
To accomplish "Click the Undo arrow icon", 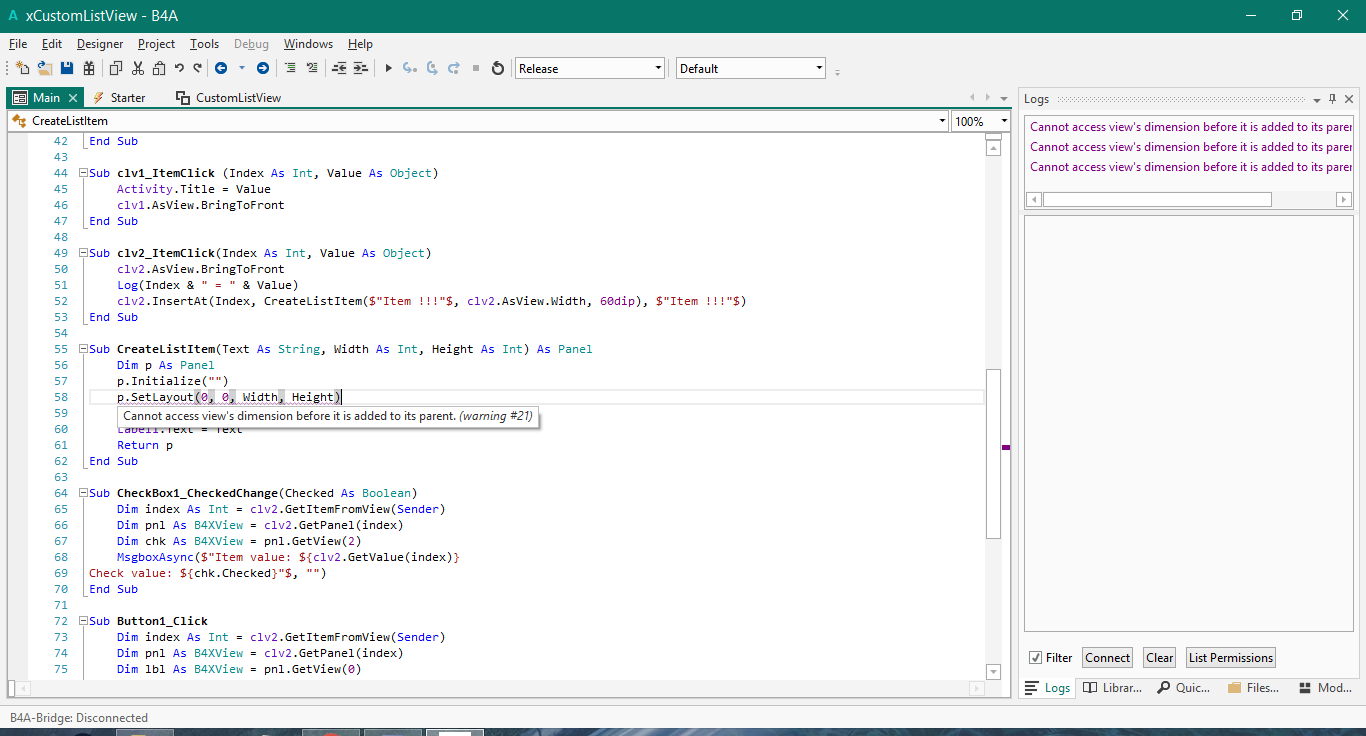I will [x=179, y=68].
